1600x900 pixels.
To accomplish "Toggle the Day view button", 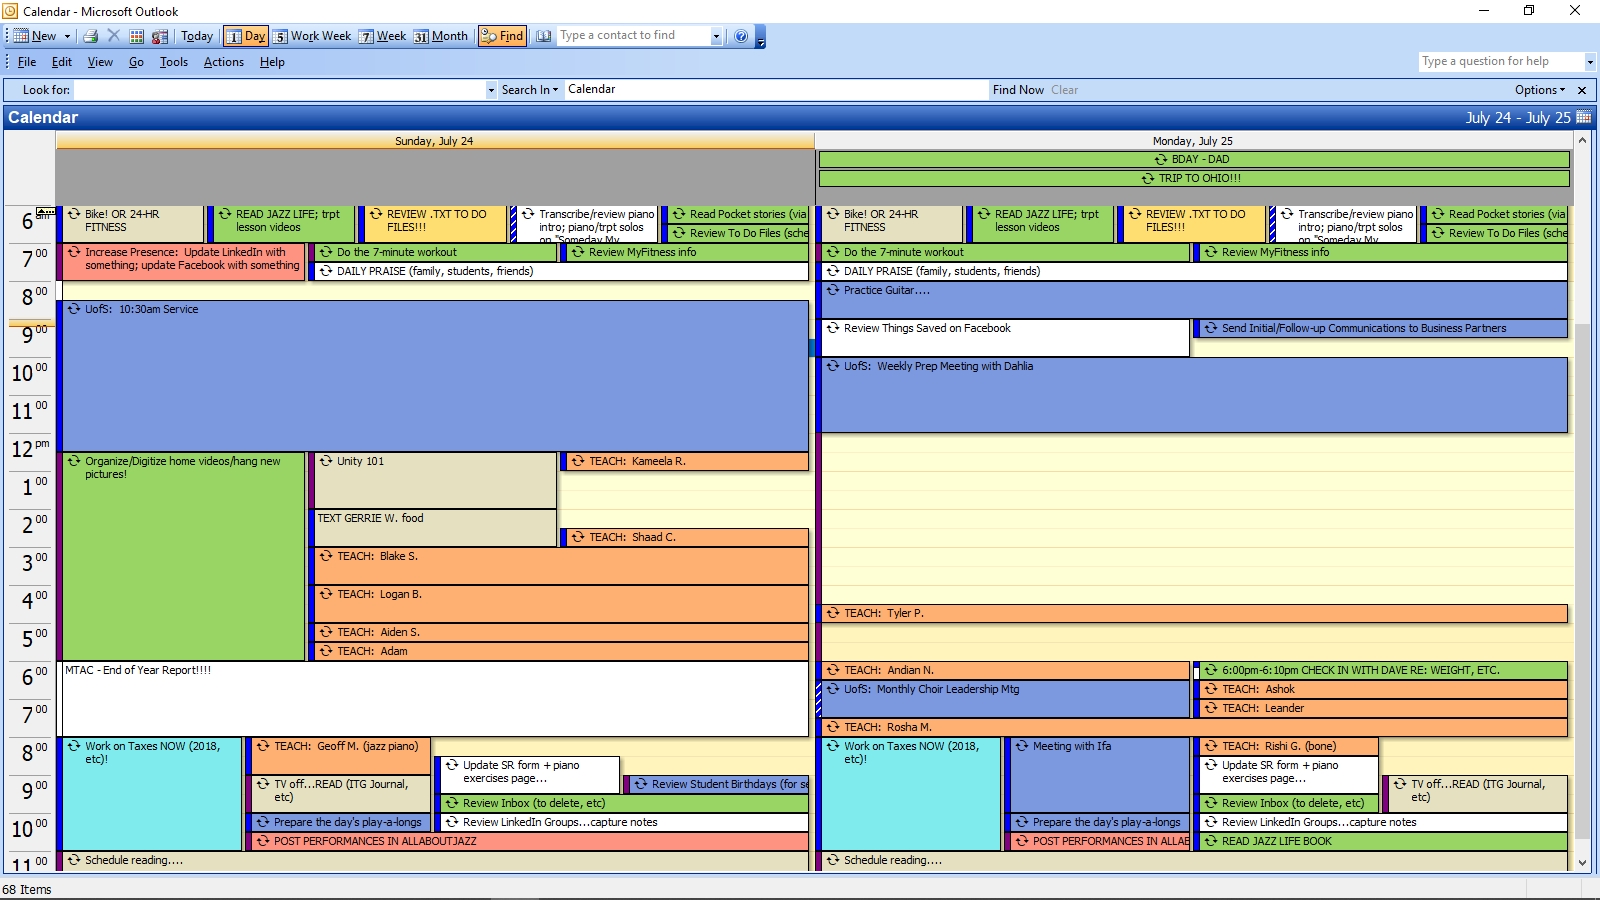I will 245,36.
